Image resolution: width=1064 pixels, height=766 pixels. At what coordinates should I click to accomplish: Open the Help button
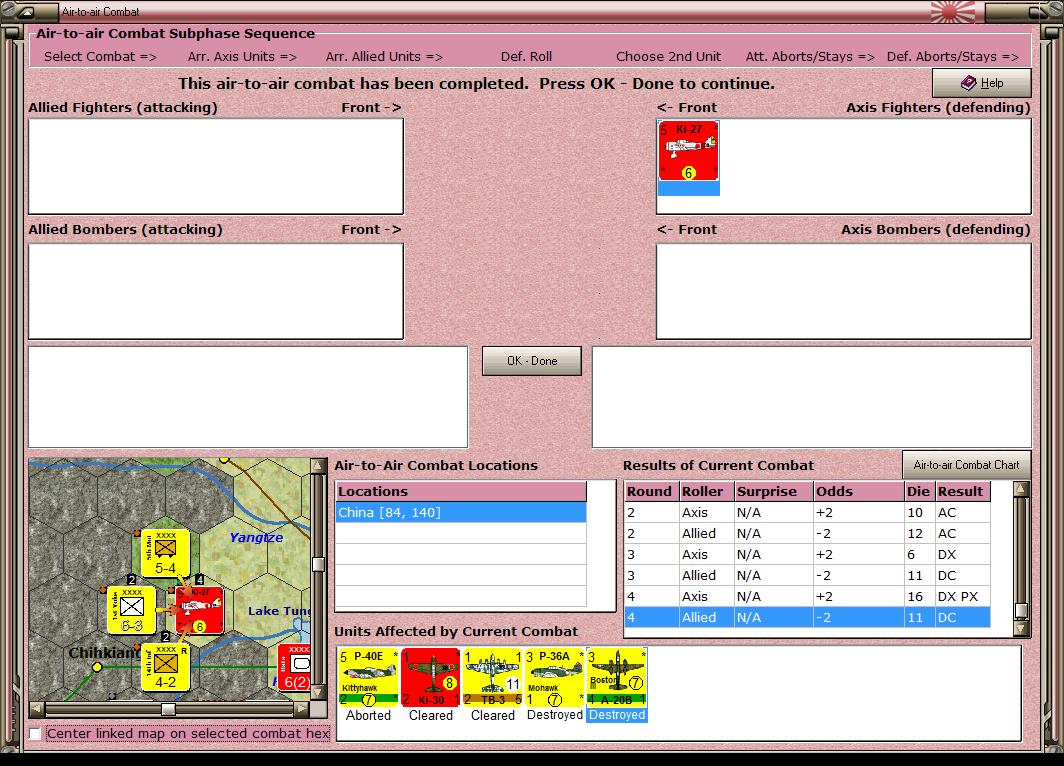(981, 83)
